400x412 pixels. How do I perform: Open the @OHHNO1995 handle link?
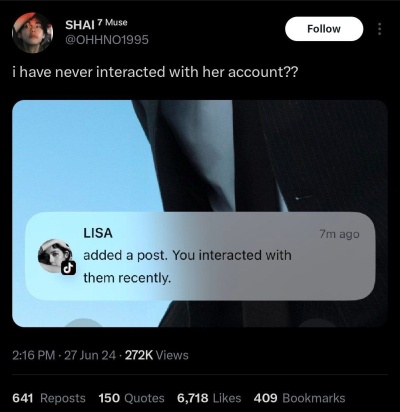click(107, 40)
